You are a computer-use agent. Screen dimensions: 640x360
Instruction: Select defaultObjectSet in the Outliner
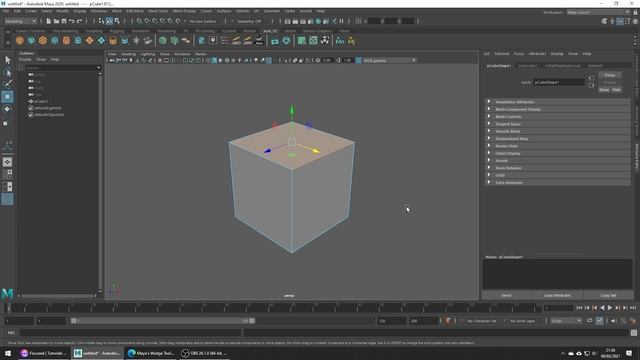[x=49, y=115]
